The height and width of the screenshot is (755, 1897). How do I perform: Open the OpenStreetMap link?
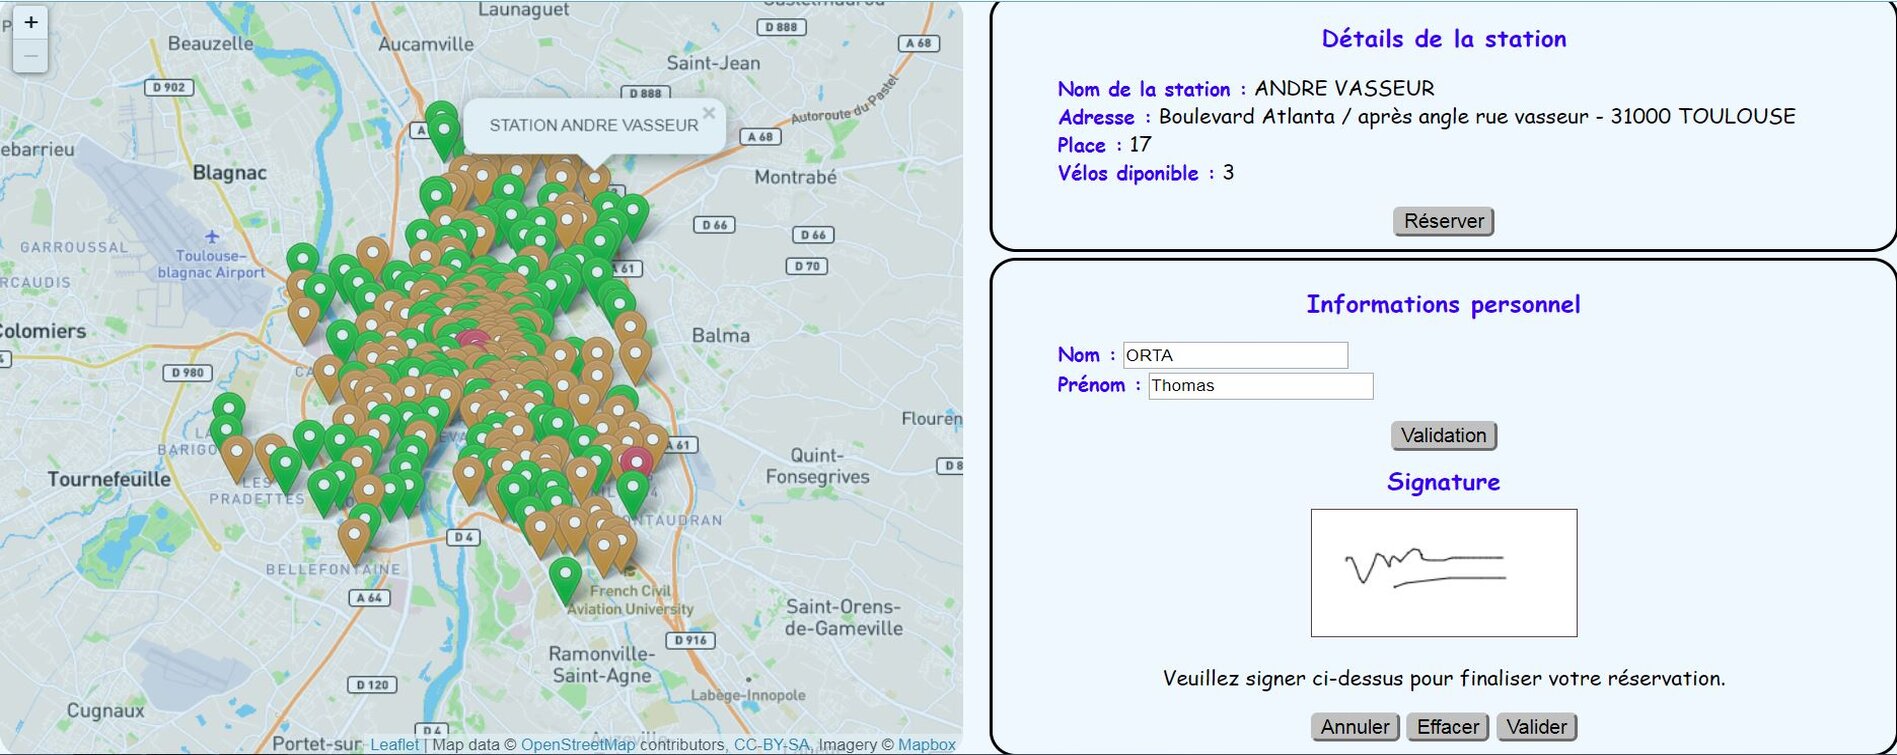coord(577,745)
